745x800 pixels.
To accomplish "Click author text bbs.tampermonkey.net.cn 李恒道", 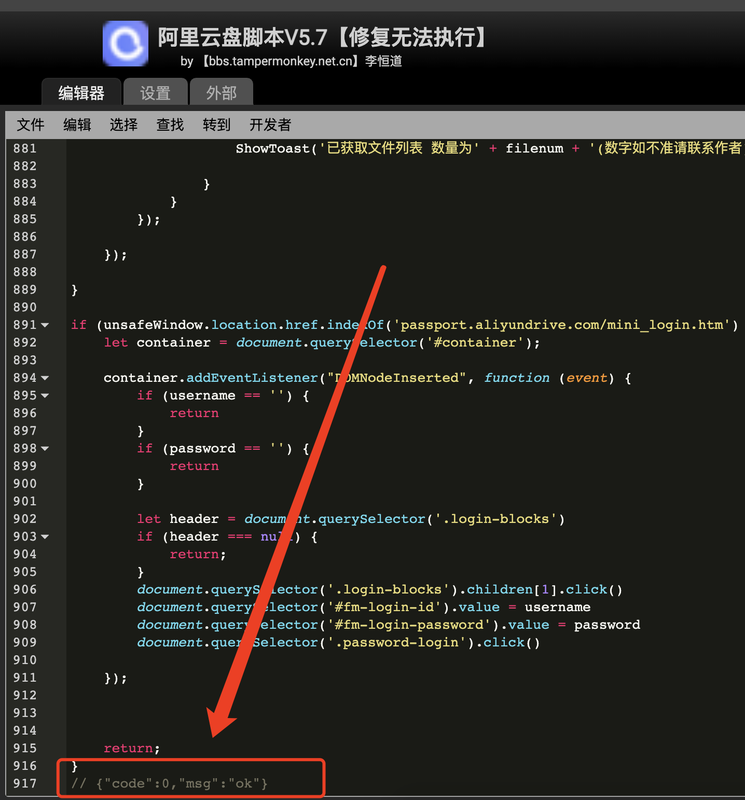I will pos(302,62).
